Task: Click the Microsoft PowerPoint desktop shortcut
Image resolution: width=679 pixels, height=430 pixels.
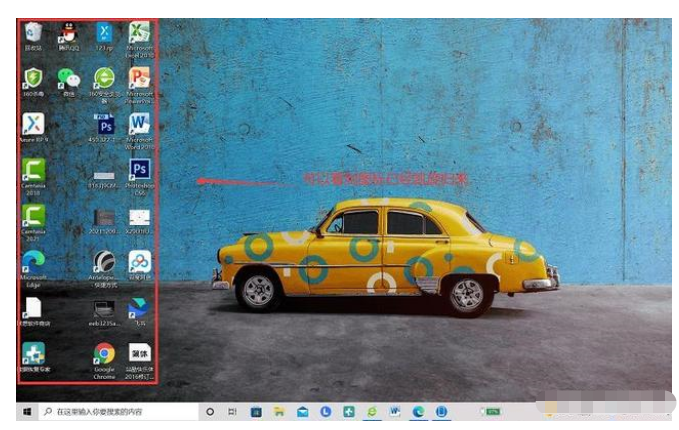Action: (x=139, y=78)
